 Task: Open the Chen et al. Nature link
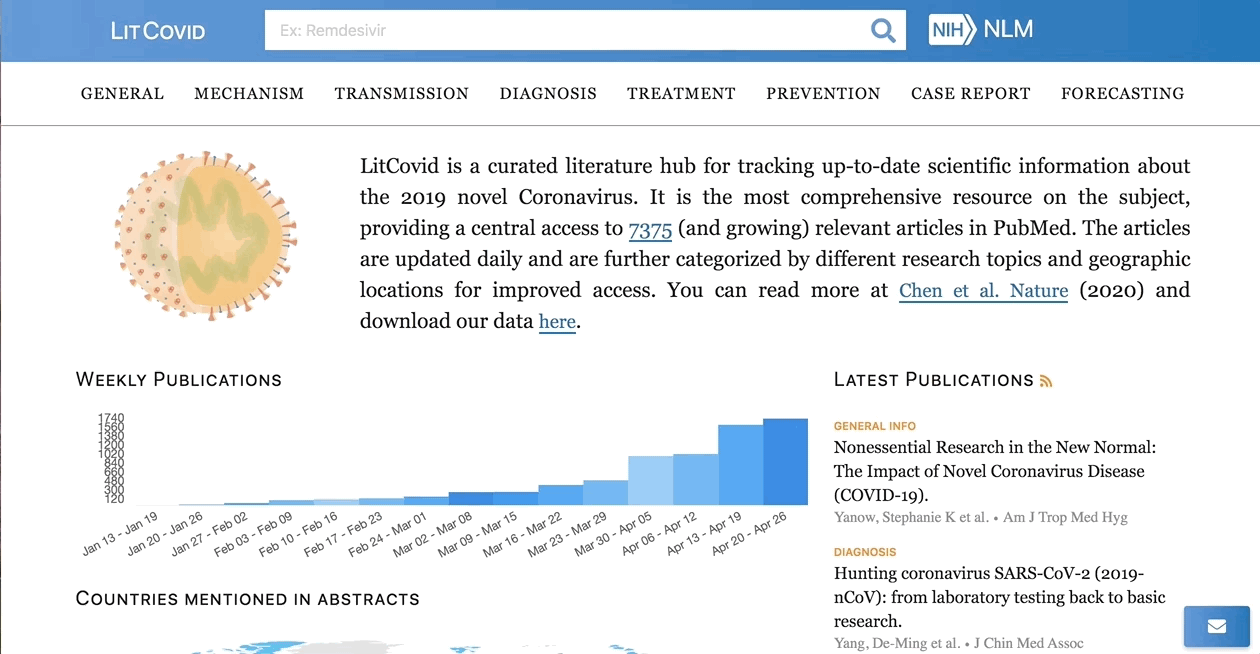(983, 291)
